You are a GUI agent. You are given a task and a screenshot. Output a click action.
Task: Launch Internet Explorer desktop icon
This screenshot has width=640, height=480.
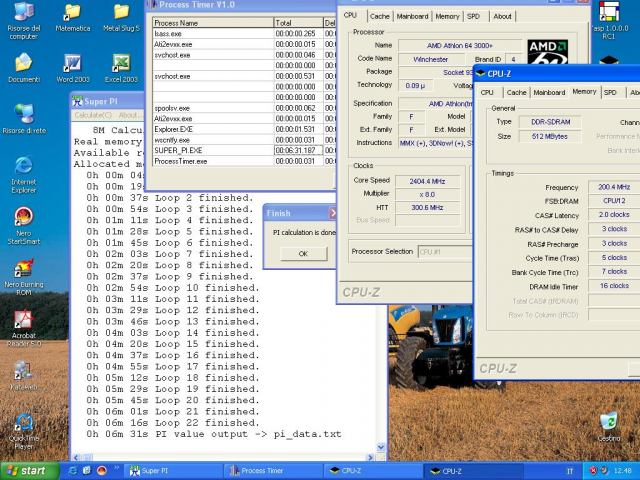pos(24,175)
